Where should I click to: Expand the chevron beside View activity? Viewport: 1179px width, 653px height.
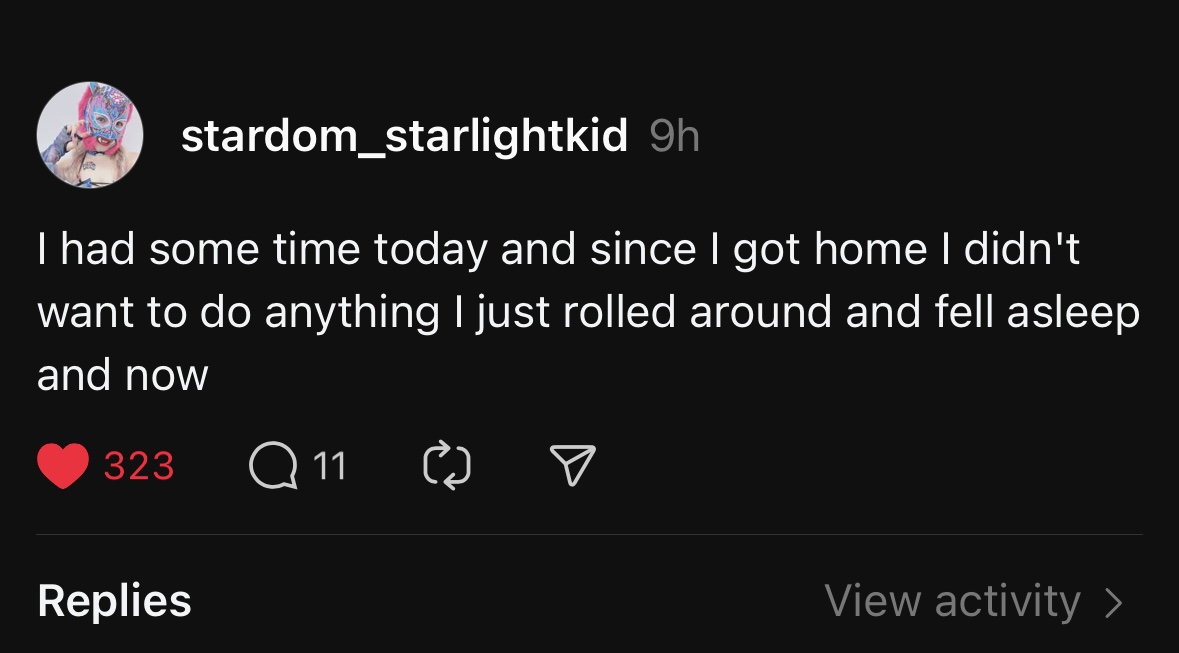1114,602
